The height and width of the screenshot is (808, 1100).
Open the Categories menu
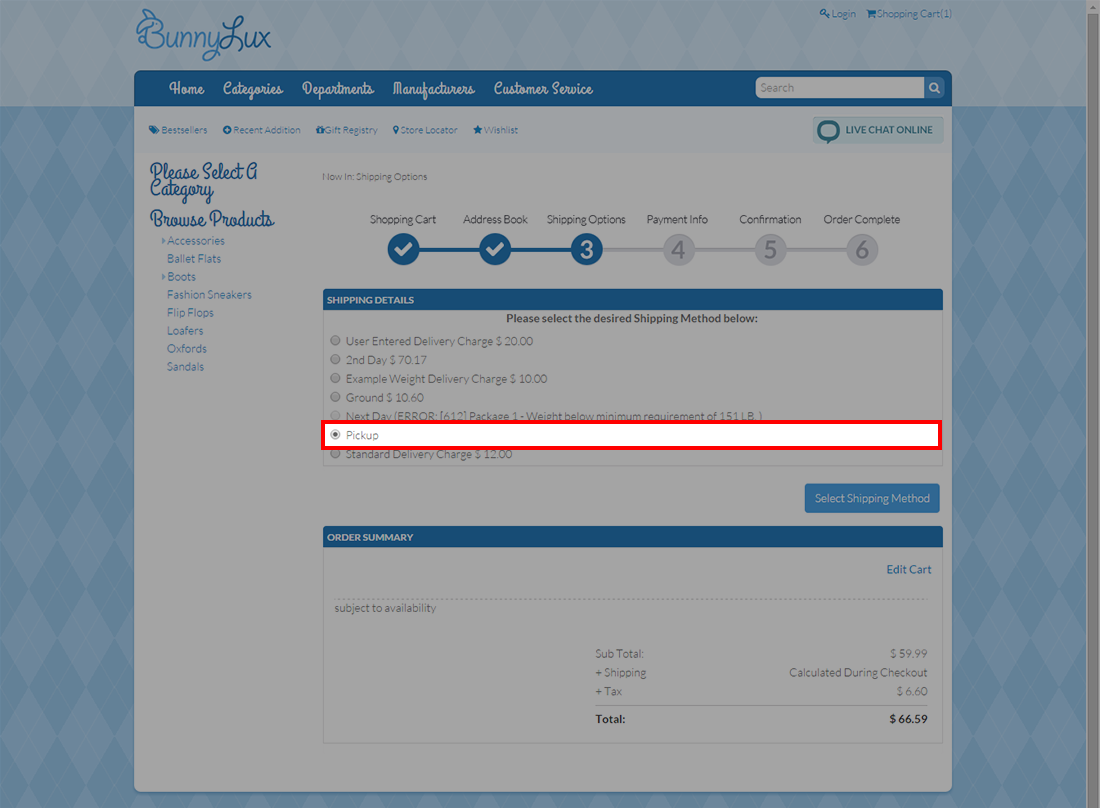coord(253,89)
